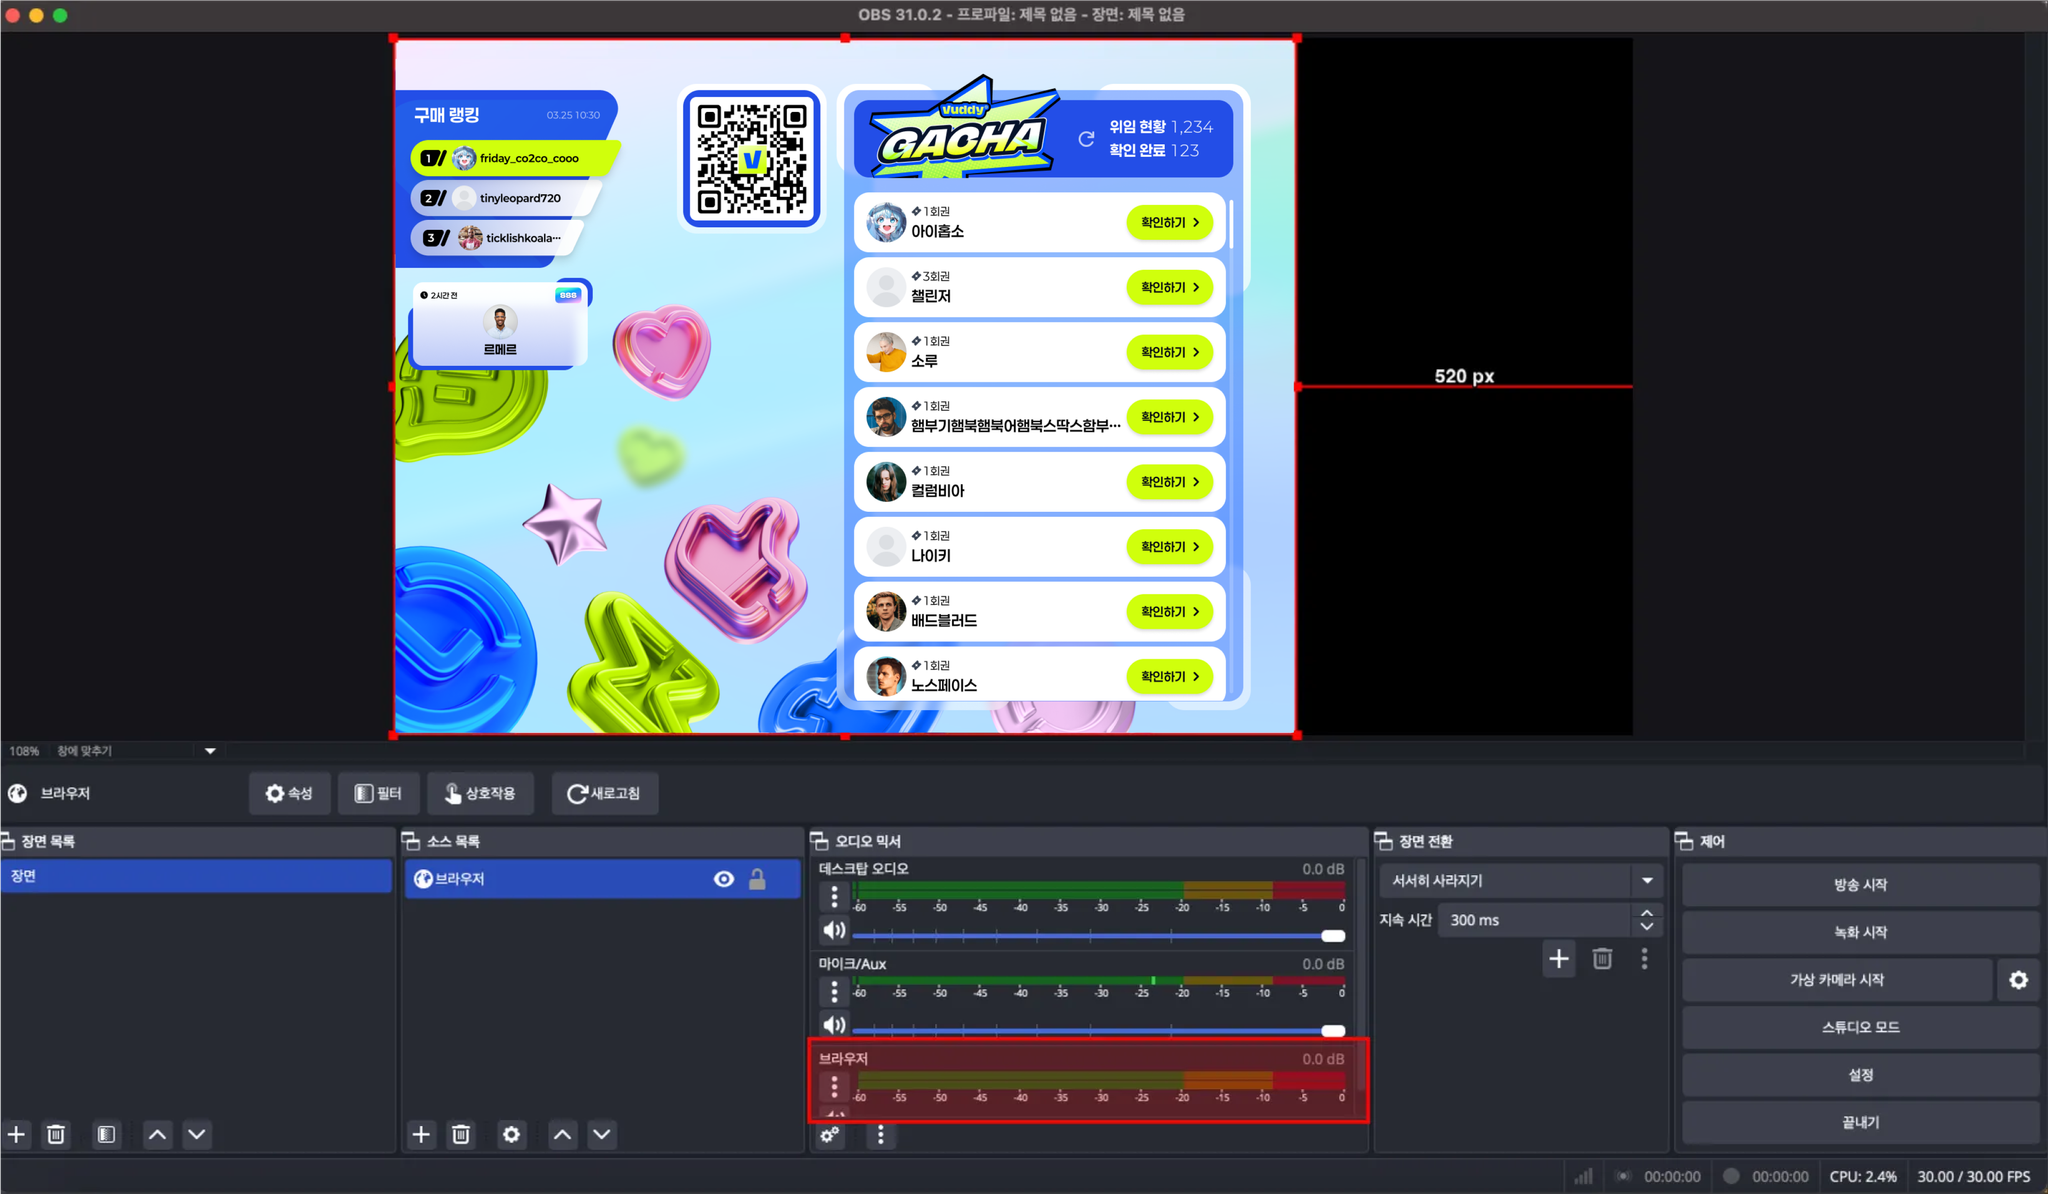Click 오디오 믹서 dock popout icon

[819, 841]
